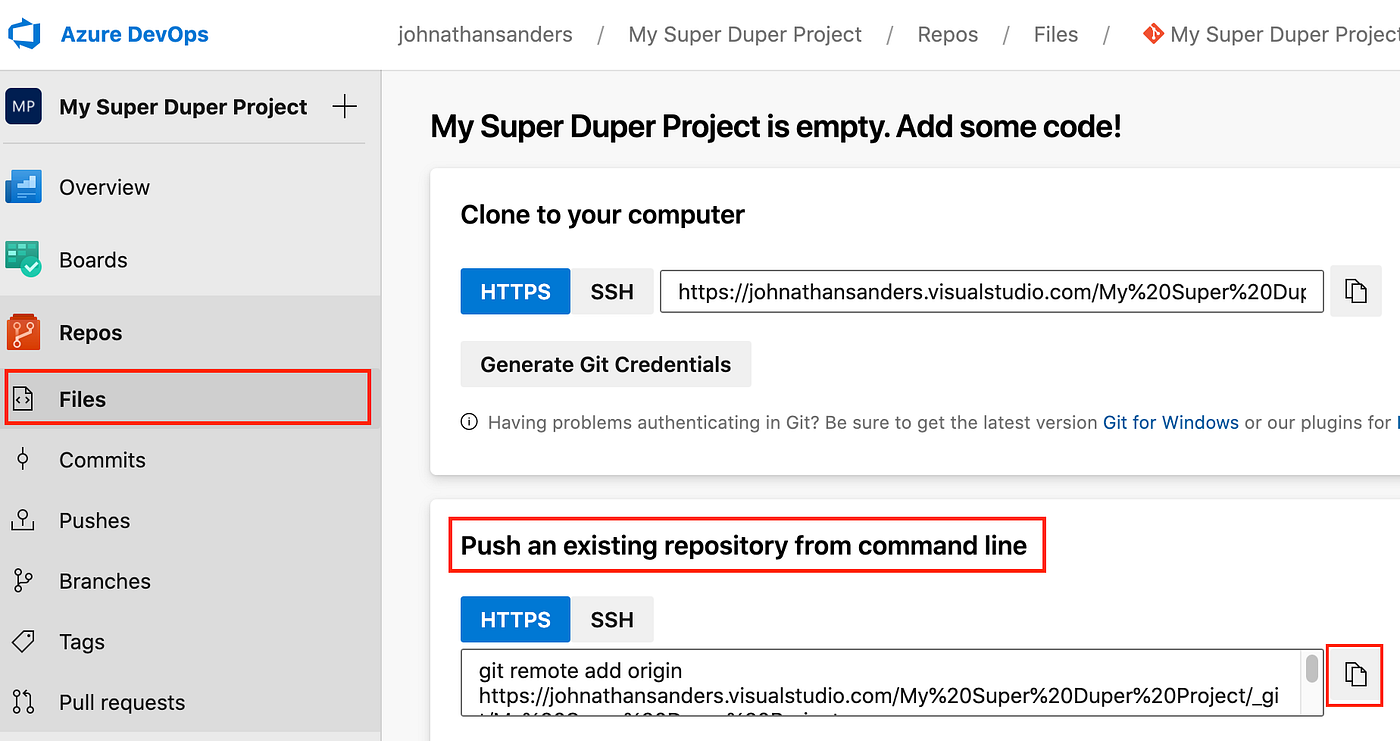Open Files under Repos
Image resolution: width=1400 pixels, height=741 pixels.
click(x=188, y=398)
